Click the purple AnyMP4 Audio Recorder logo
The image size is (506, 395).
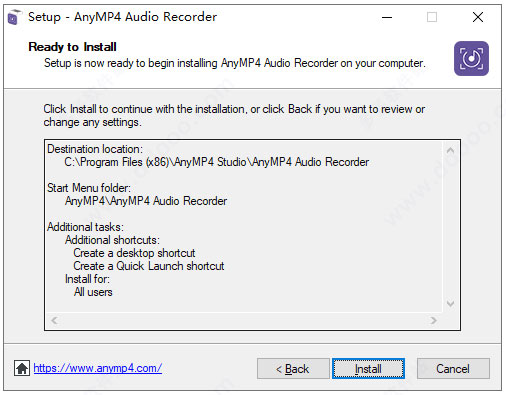(471, 58)
